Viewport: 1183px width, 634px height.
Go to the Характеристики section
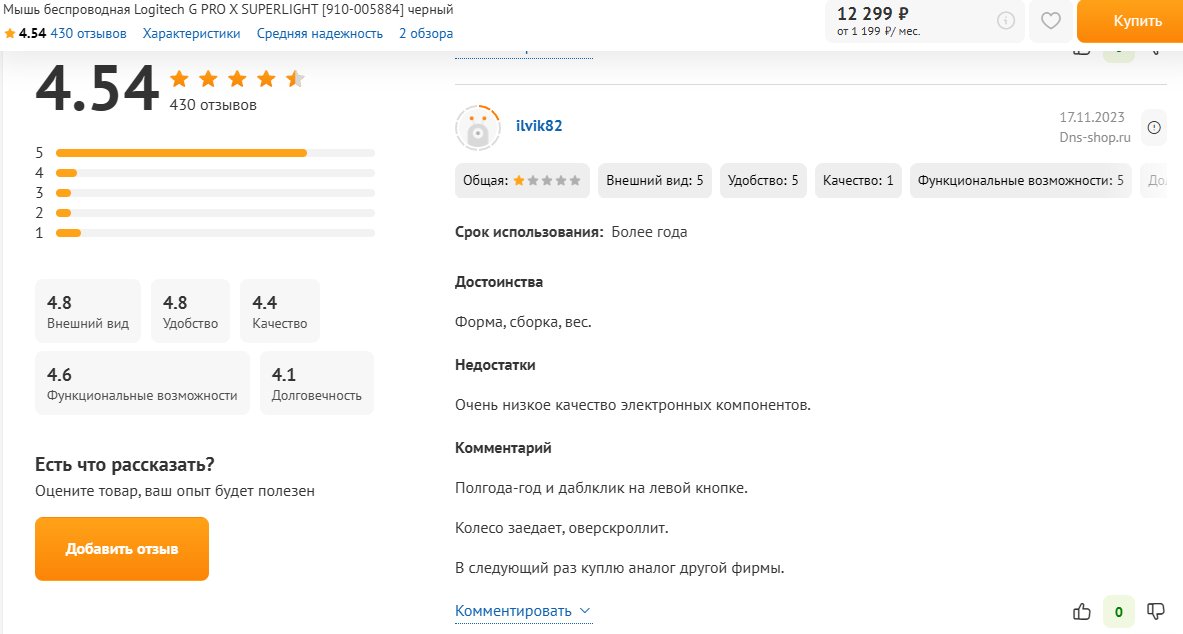[192, 33]
